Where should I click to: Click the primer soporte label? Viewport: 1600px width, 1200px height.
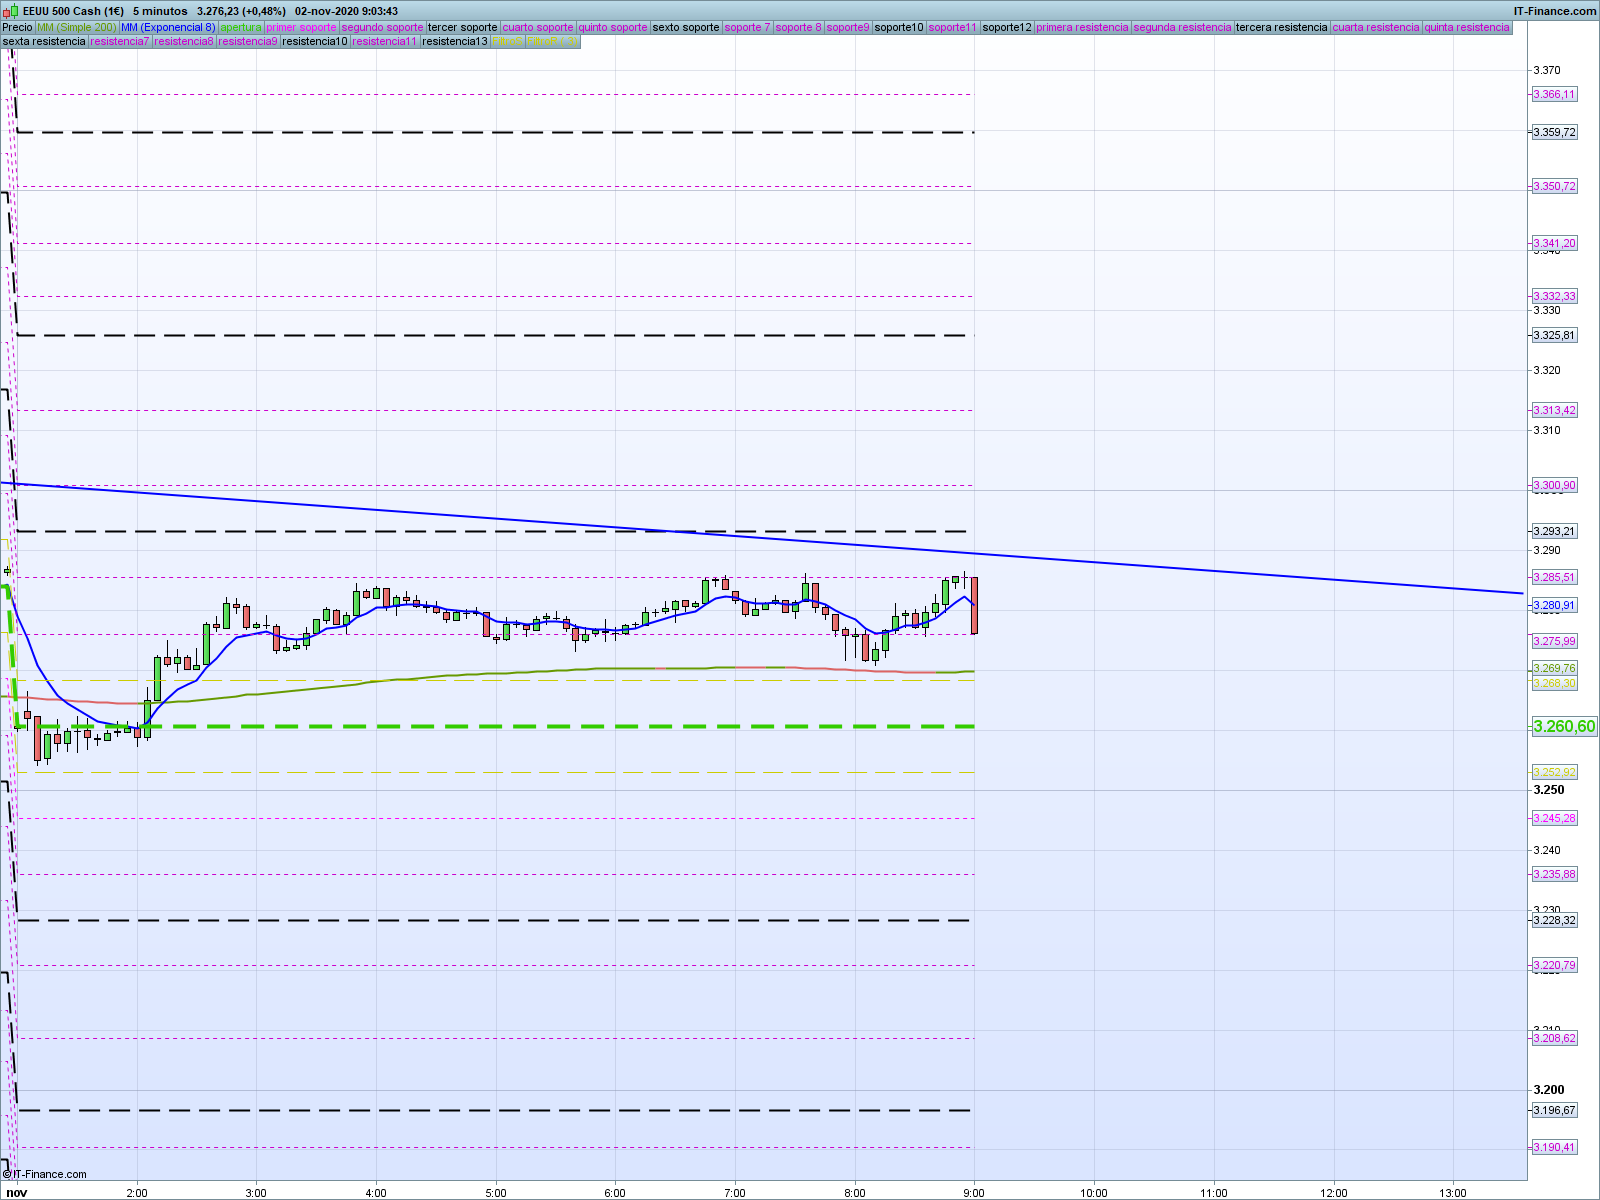click(301, 27)
